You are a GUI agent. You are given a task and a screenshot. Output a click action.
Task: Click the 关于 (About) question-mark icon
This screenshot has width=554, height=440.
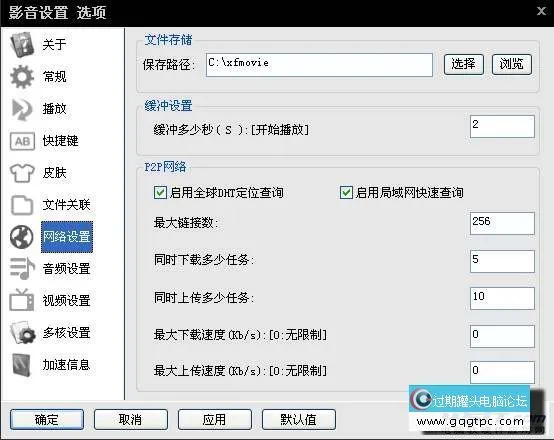(22, 45)
